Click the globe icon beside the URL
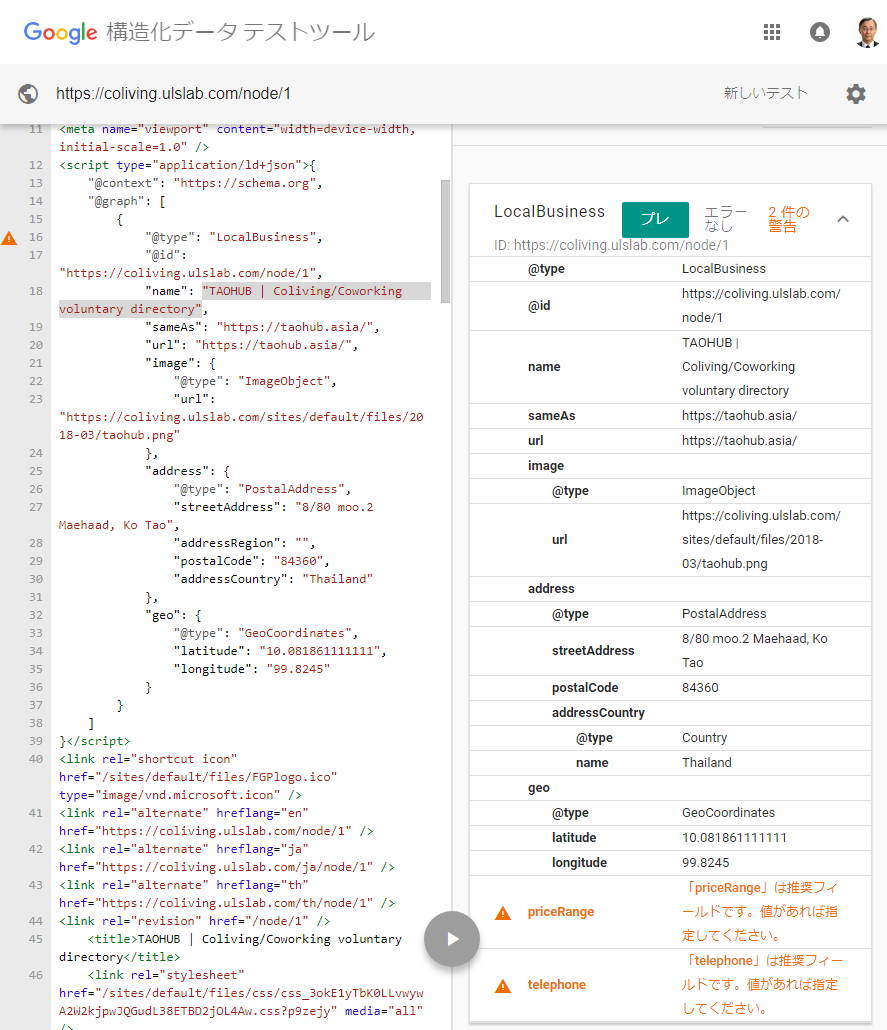 pos(28,94)
